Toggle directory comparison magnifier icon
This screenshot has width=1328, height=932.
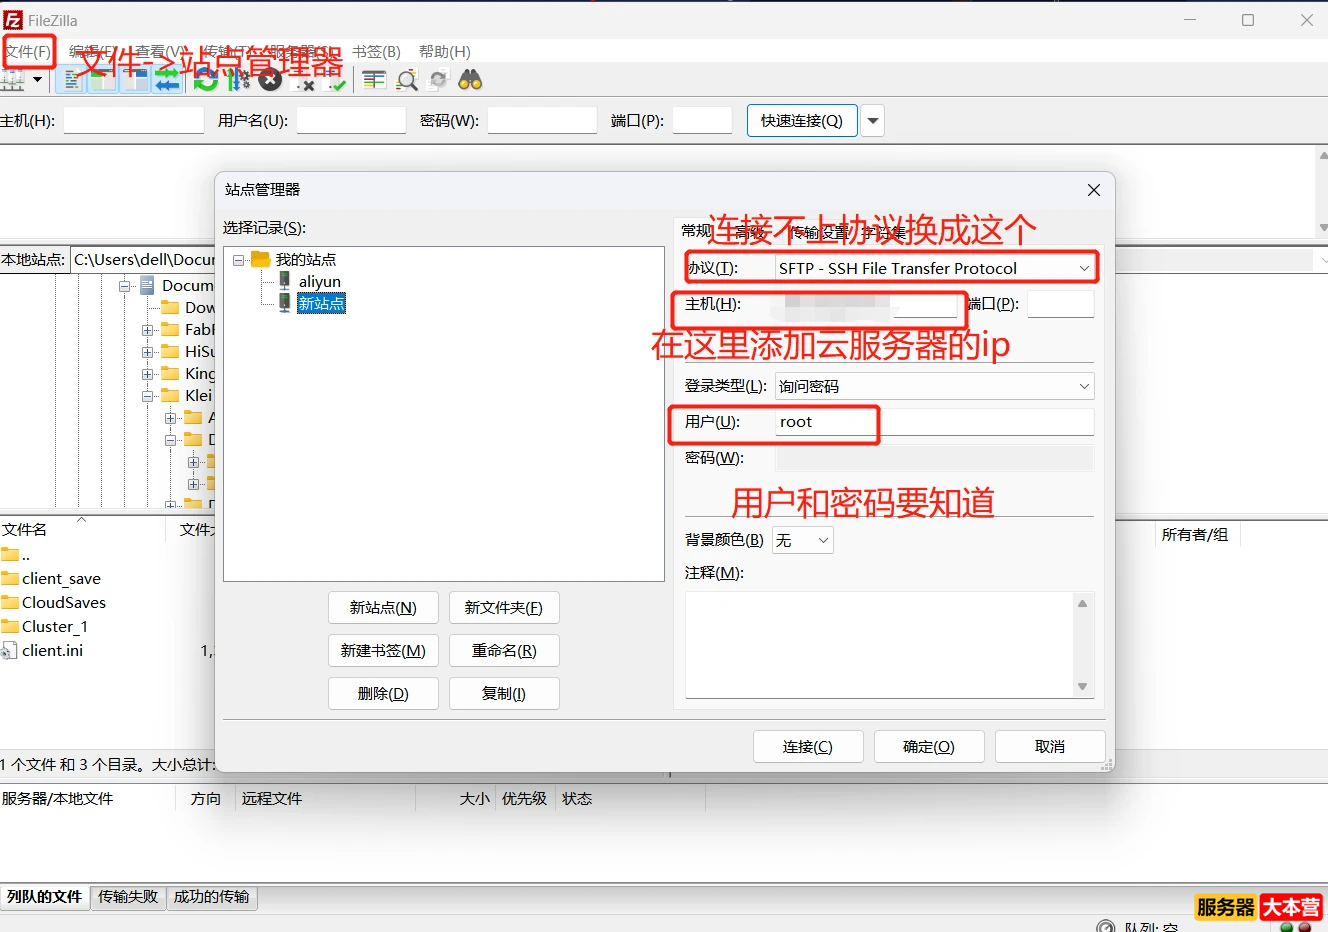(407, 80)
